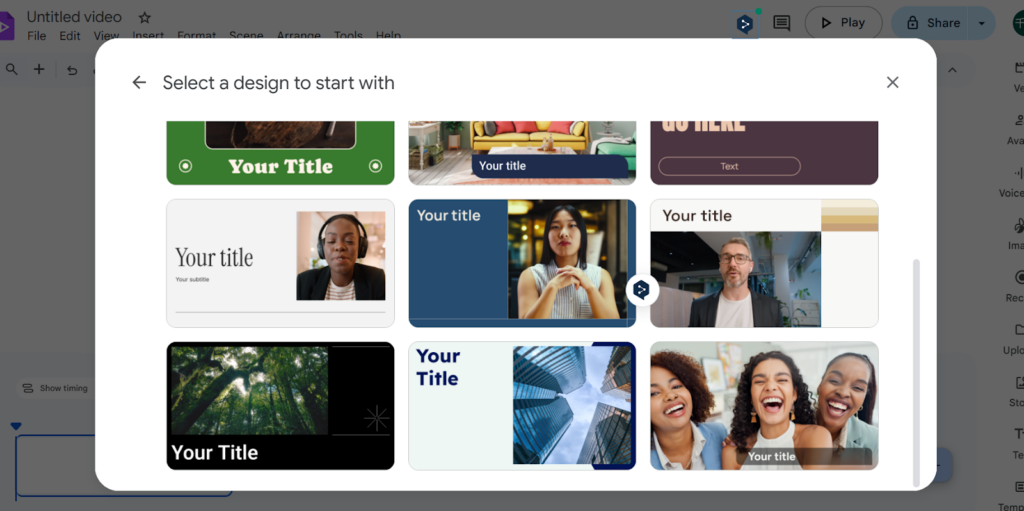Select the blue design with woman speaking
Screen dimensions: 1024x511
pyautogui.click(x=522, y=263)
